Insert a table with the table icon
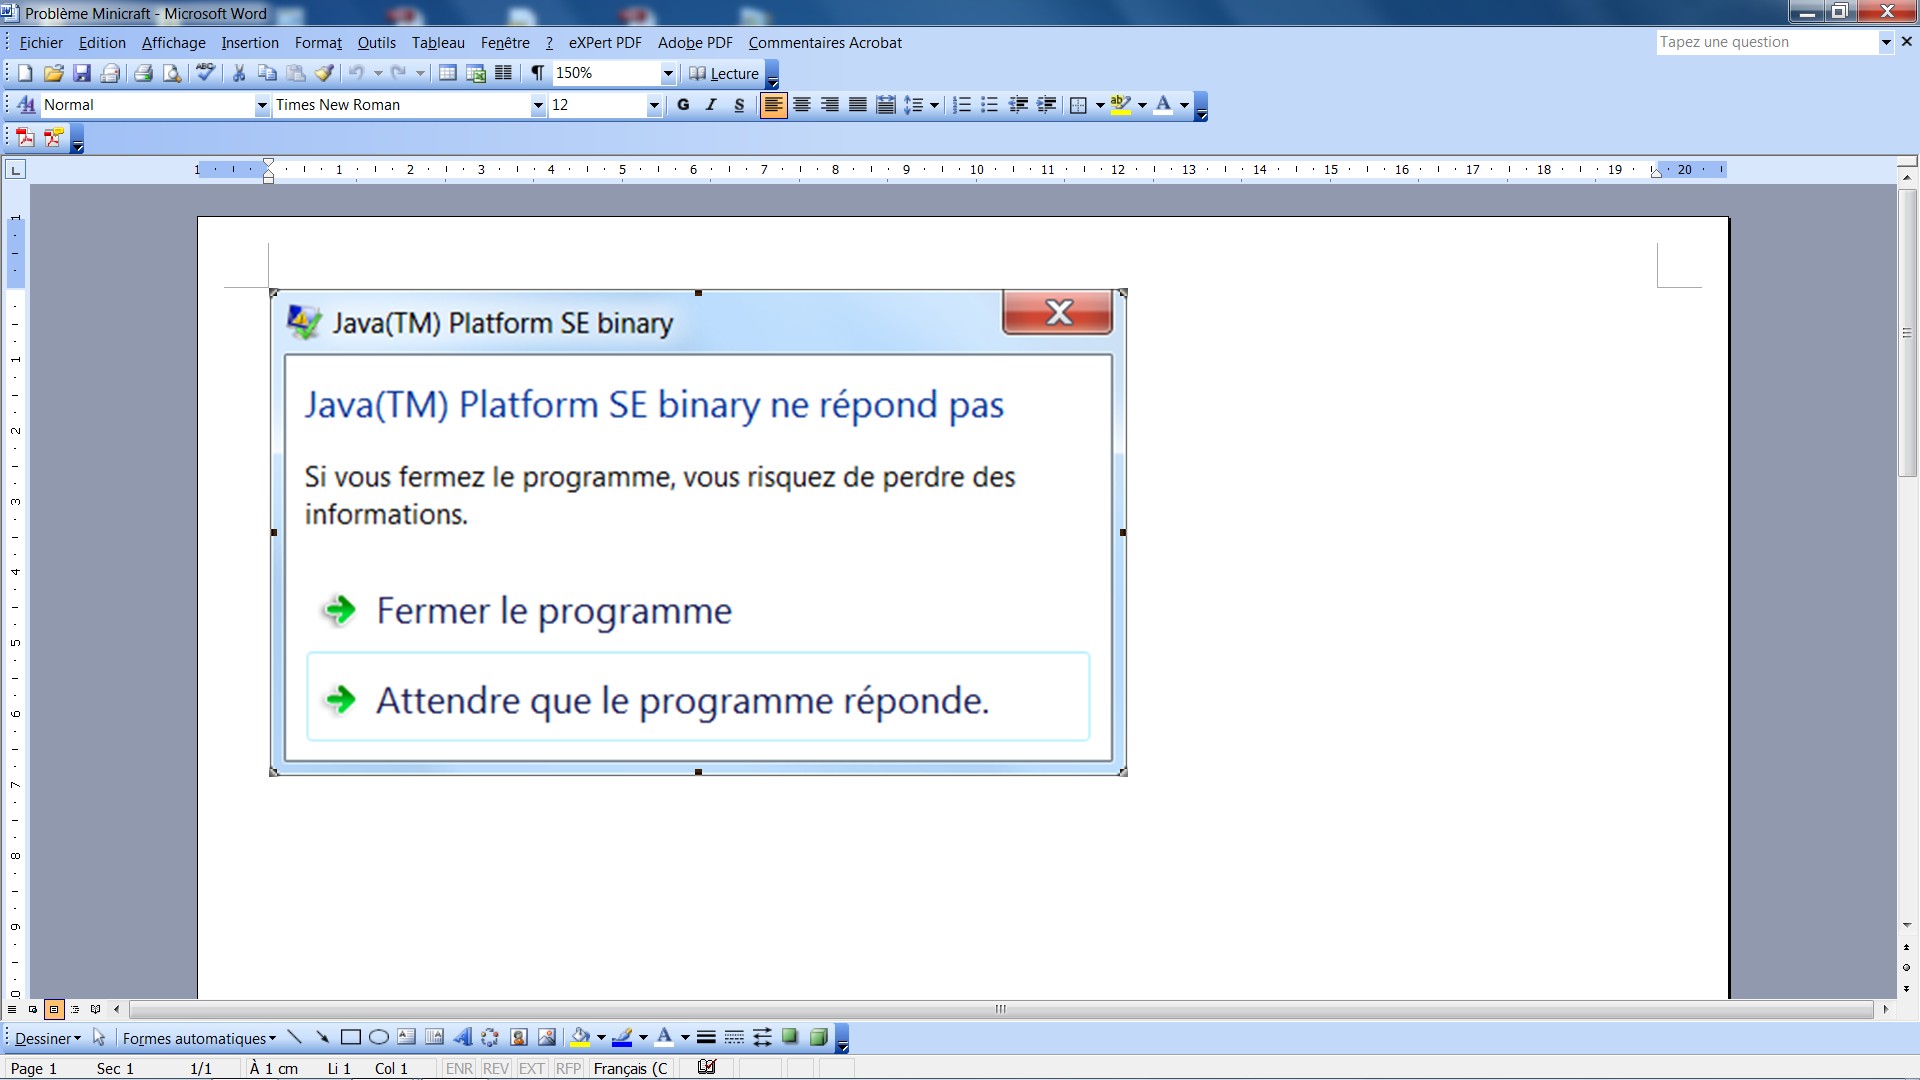This screenshot has height=1080, width=1920. [448, 73]
